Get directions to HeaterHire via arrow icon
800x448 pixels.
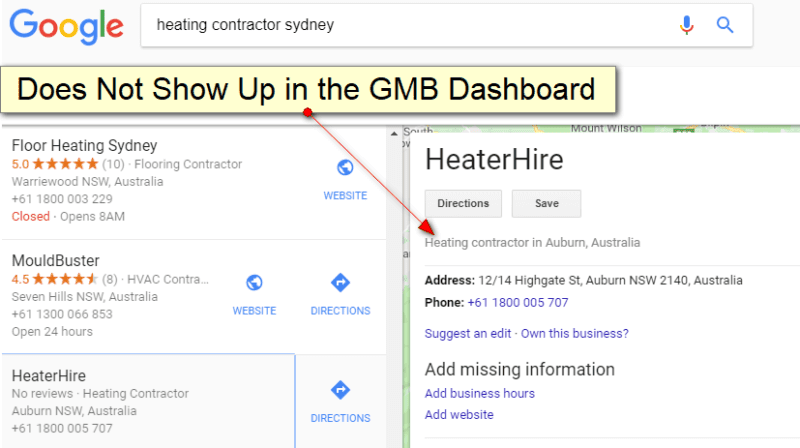click(340, 390)
